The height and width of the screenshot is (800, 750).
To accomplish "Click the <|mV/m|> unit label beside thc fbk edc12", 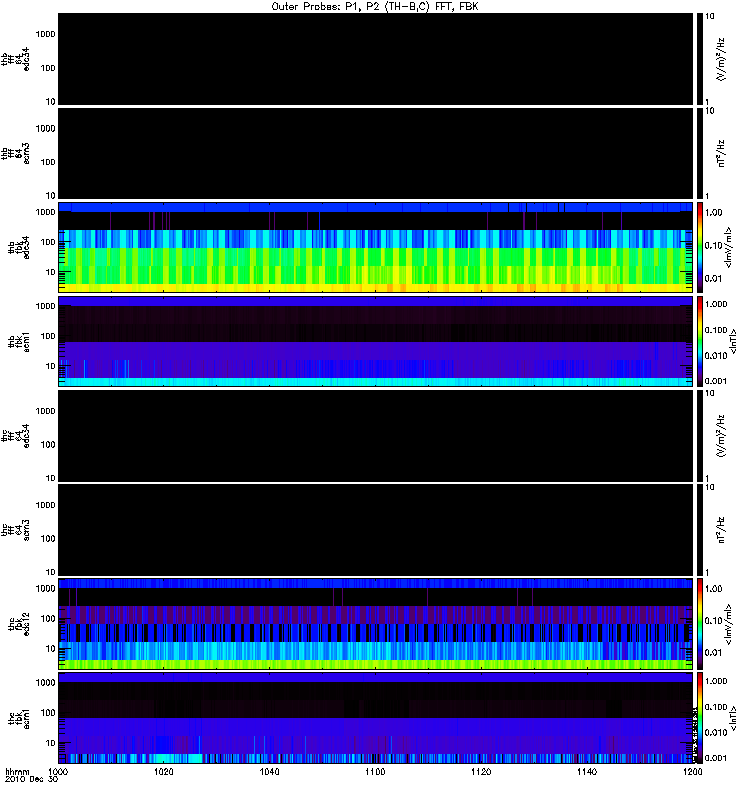I will pos(729,624).
